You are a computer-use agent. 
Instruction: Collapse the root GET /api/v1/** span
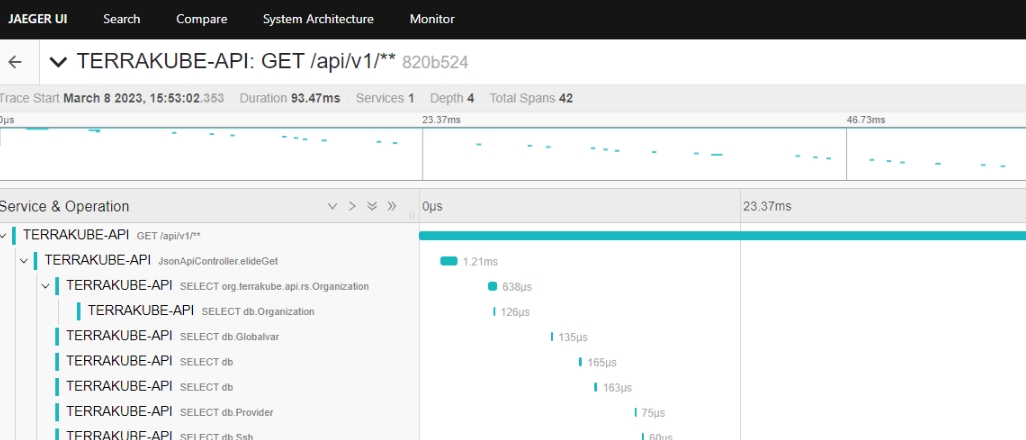[x=5, y=236]
